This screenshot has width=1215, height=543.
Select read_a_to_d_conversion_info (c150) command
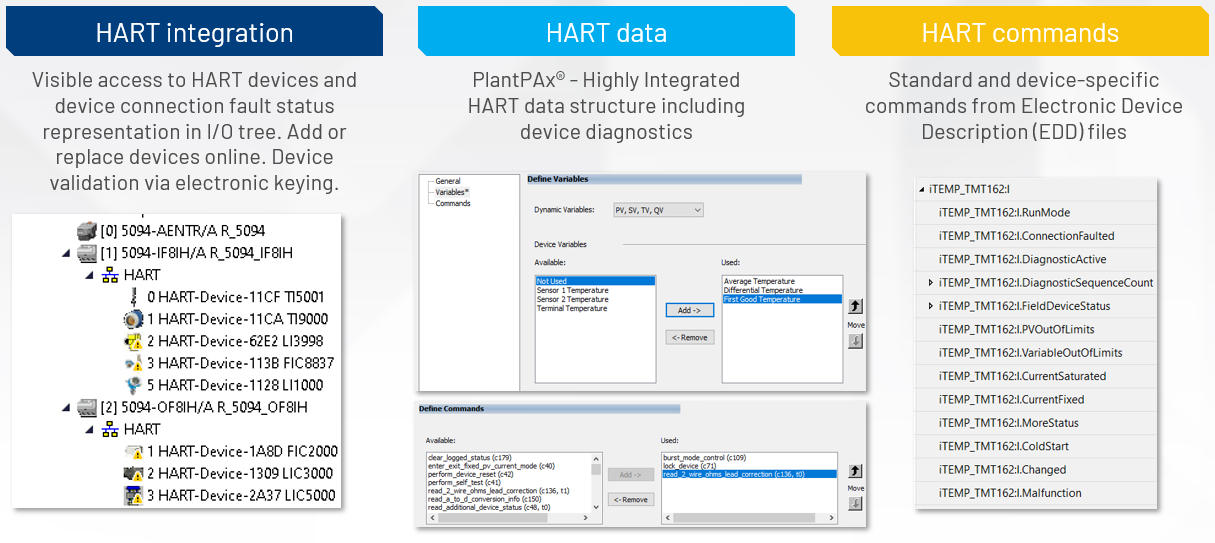484,499
